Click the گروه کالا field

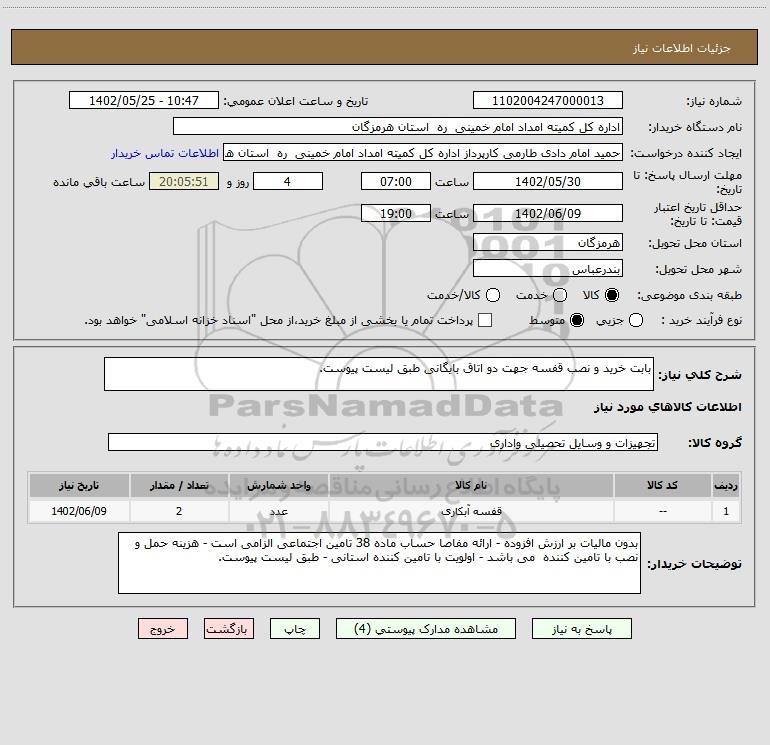(x=383, y=442)
